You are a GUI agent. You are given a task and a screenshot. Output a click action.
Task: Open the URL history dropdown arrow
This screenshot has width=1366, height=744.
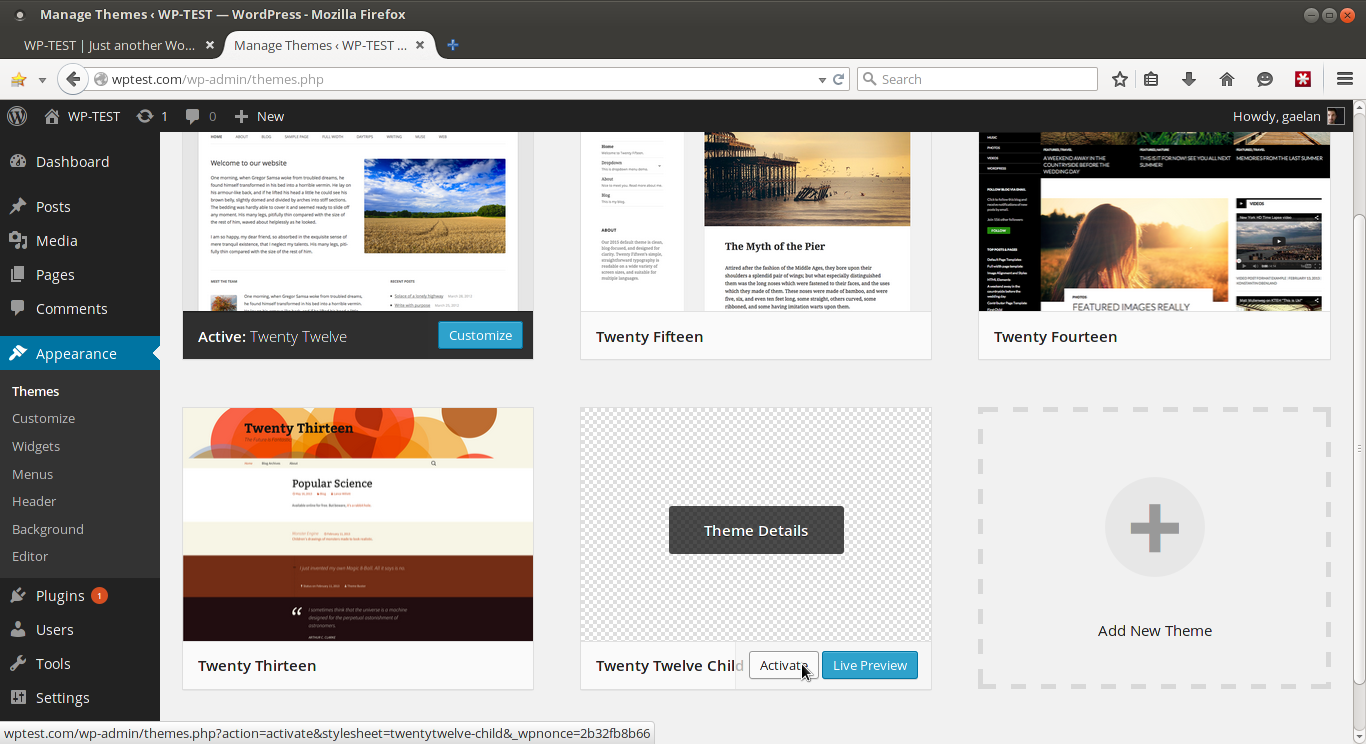pos(822,80)
